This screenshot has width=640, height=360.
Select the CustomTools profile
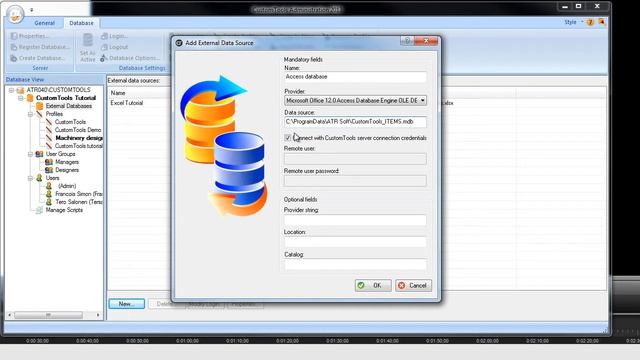click(70, 122)
